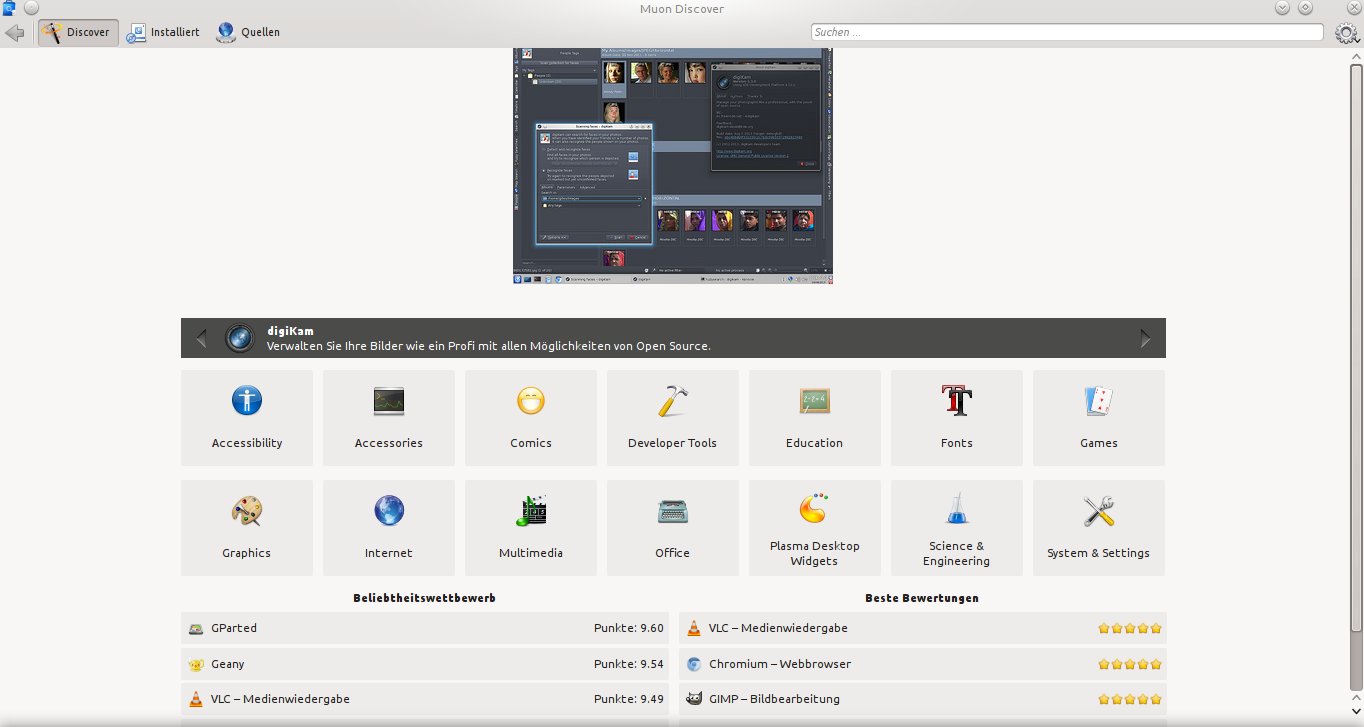Screen dimensions: 1364x727
Task: Select 'VLC – Medienwiedergabe' in popularity list
Action: point(280,699)
